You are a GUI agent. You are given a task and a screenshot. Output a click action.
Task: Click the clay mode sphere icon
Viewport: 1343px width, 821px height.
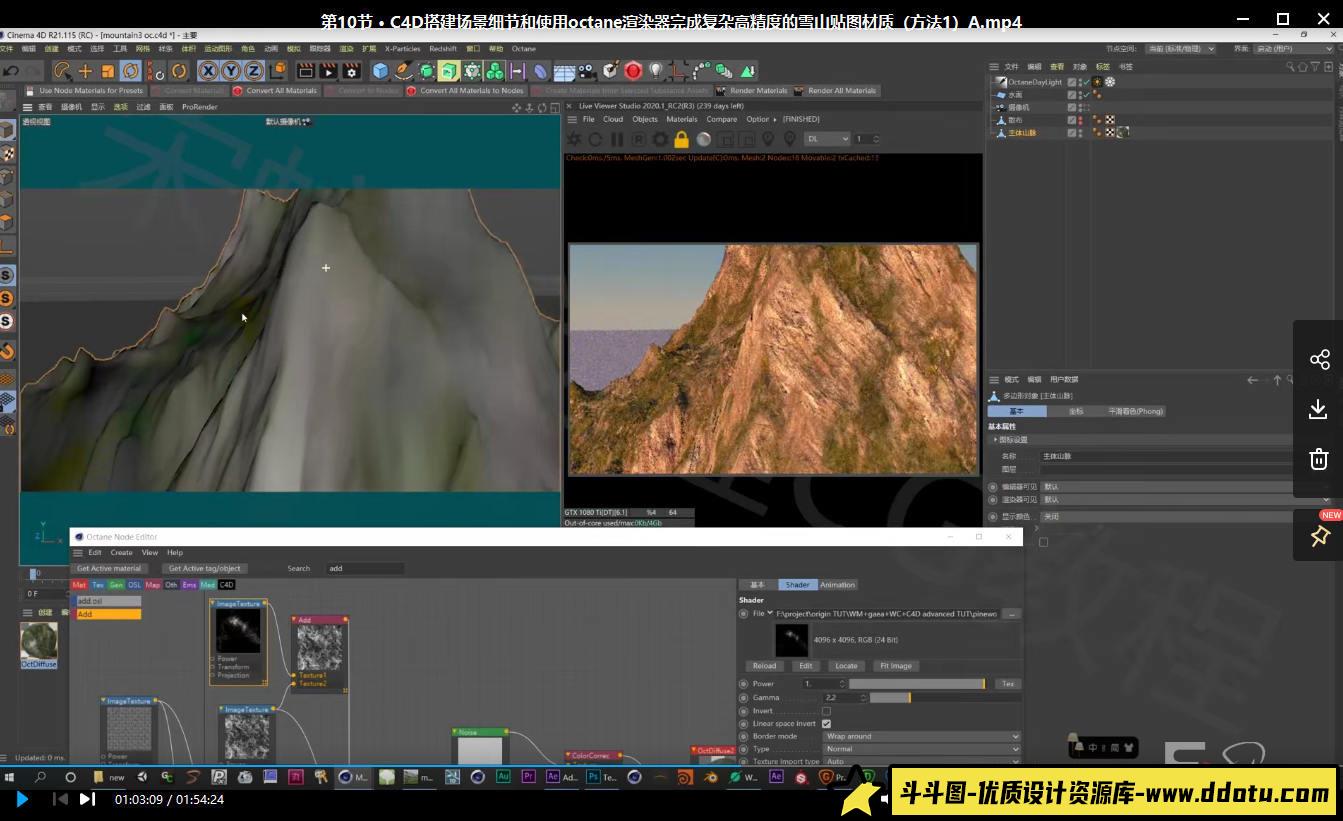[x=704, y=139]
